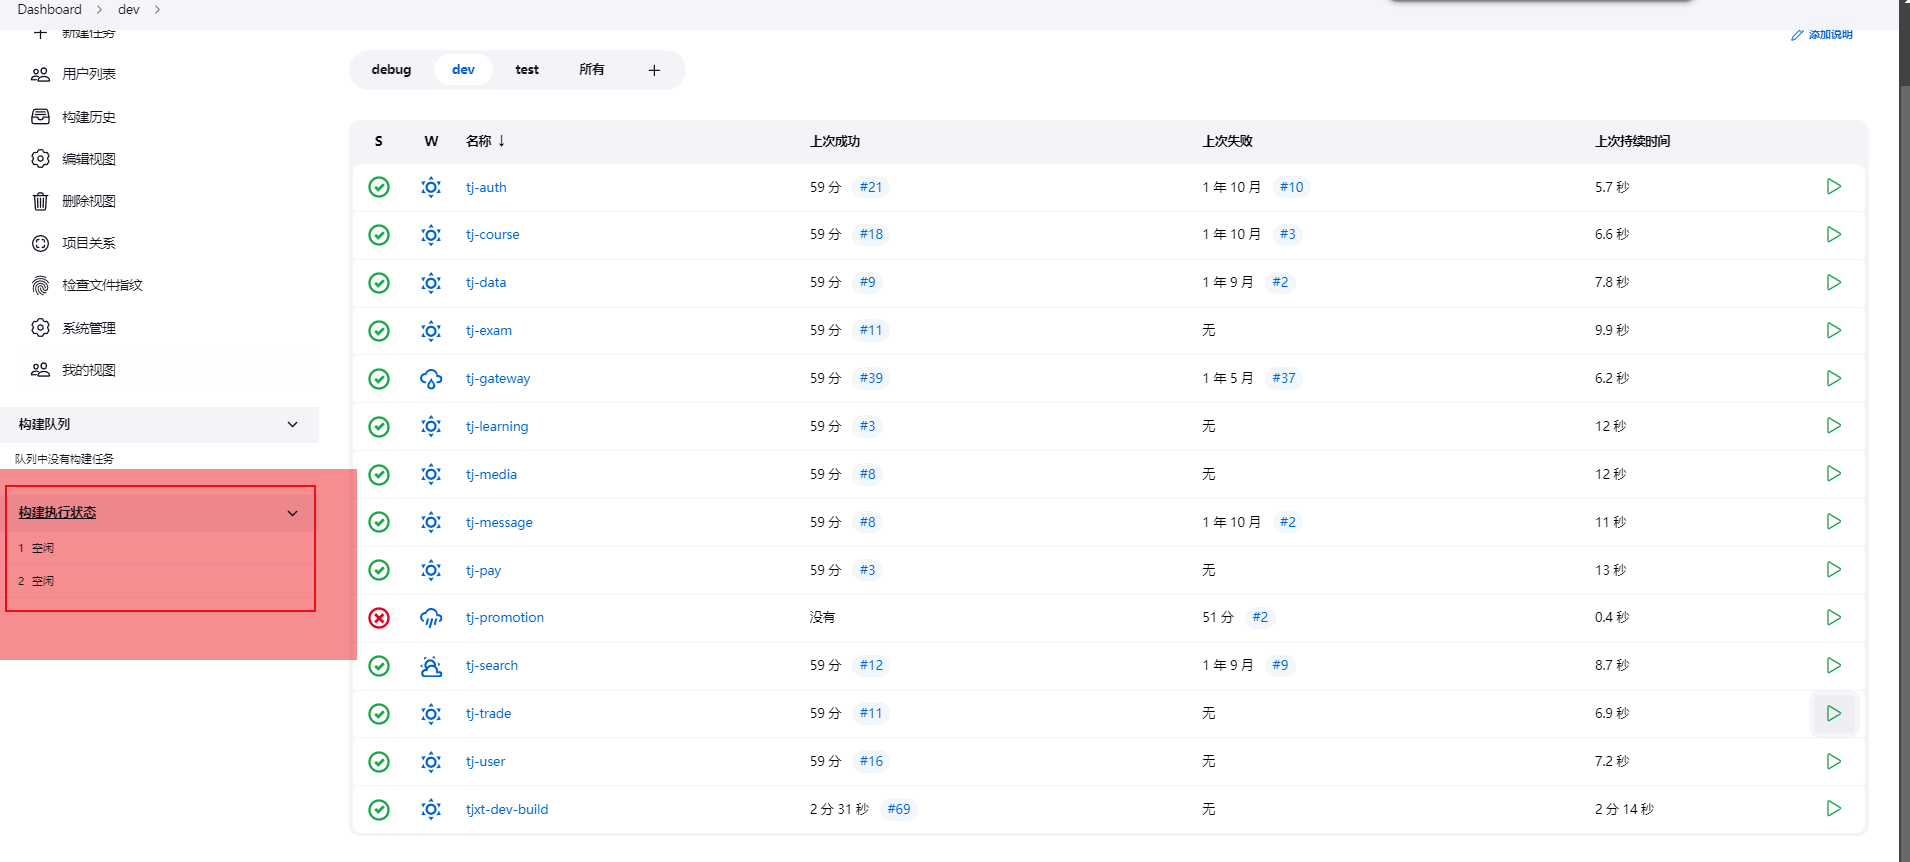Screen dimensions: 1910x862
Task: Open breadcrumb chevron after dev
Action: [x=157, y=10]
